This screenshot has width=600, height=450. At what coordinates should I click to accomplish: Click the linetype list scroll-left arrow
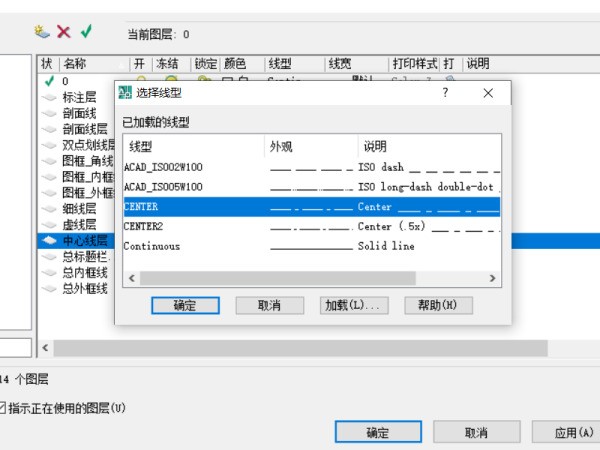point(132,278)
